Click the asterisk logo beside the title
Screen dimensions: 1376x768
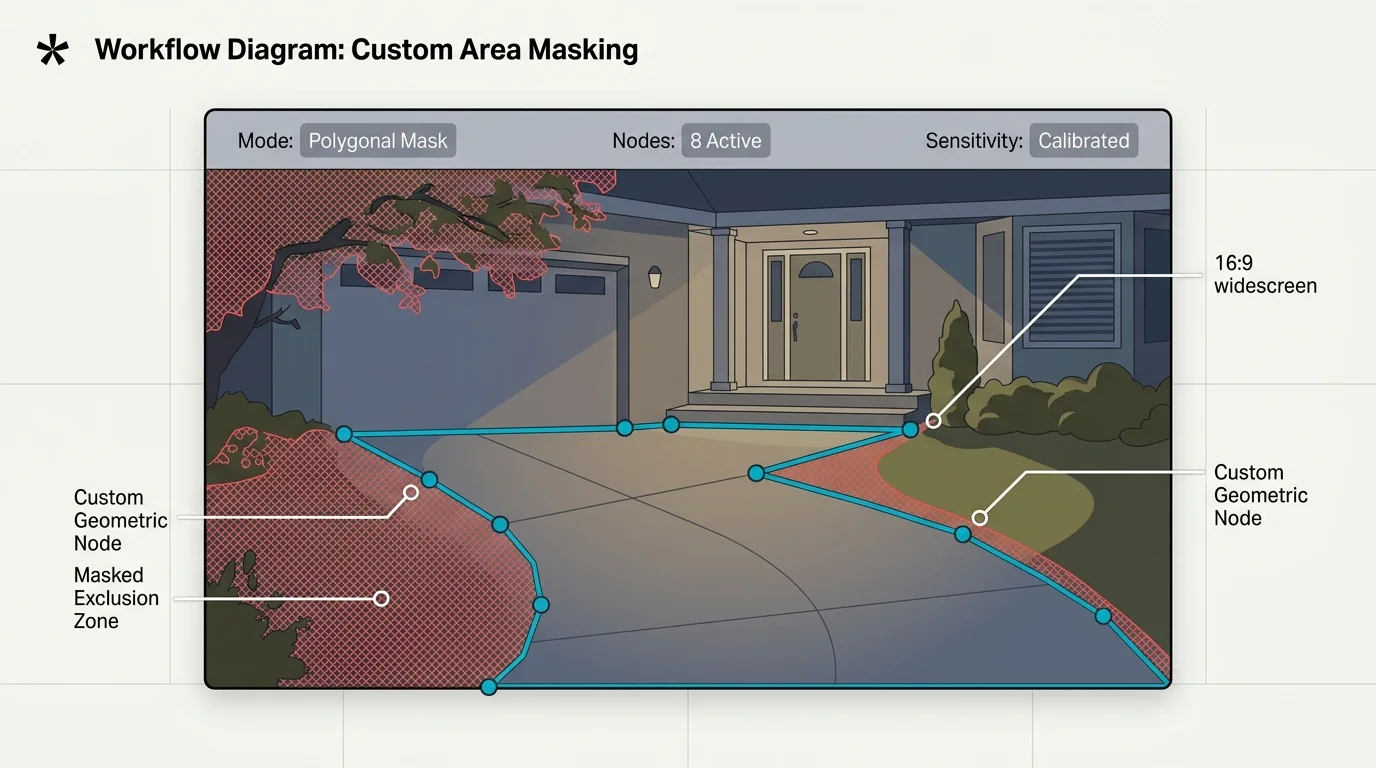pos(52,50)
